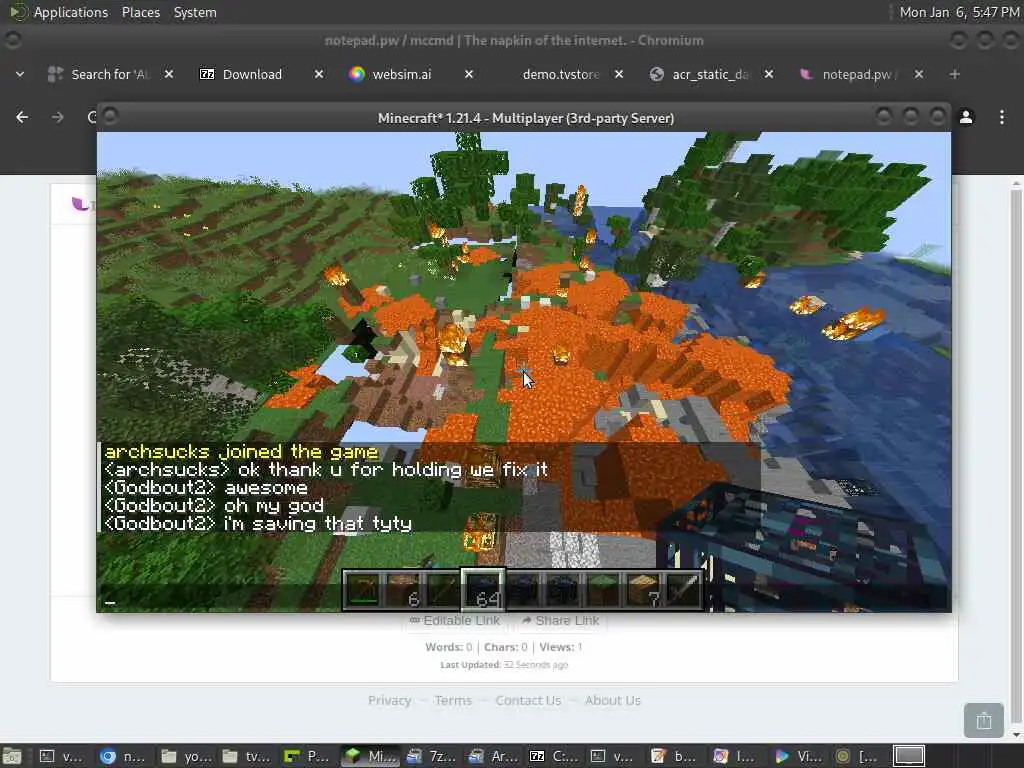Open the Privacy footer link
This screenshot has height=768, width=1024.
[389, 700]
